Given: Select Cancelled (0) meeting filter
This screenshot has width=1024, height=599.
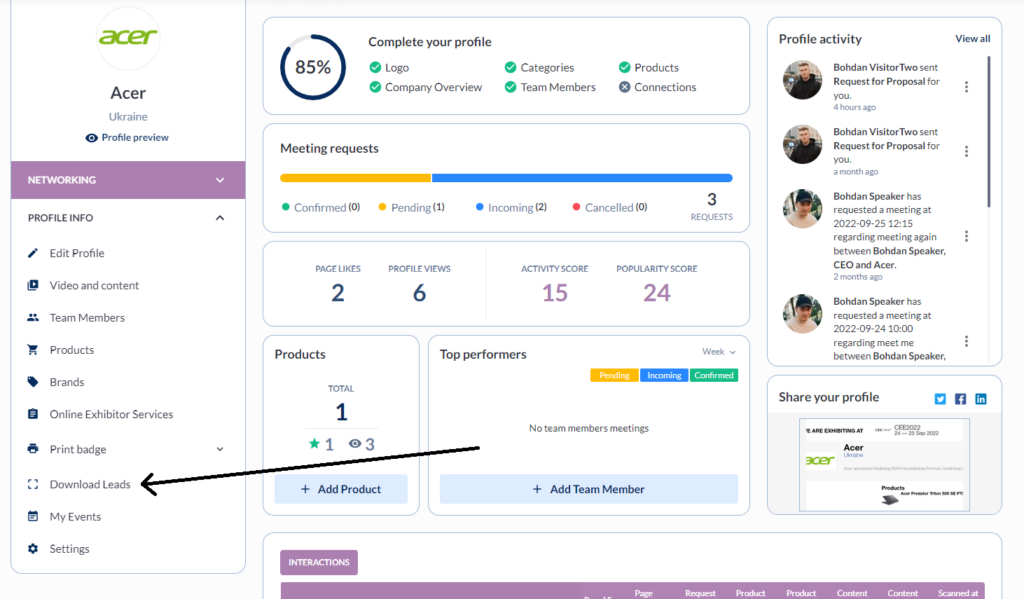Looking at the screenshot, I should [x=610, y=207].
